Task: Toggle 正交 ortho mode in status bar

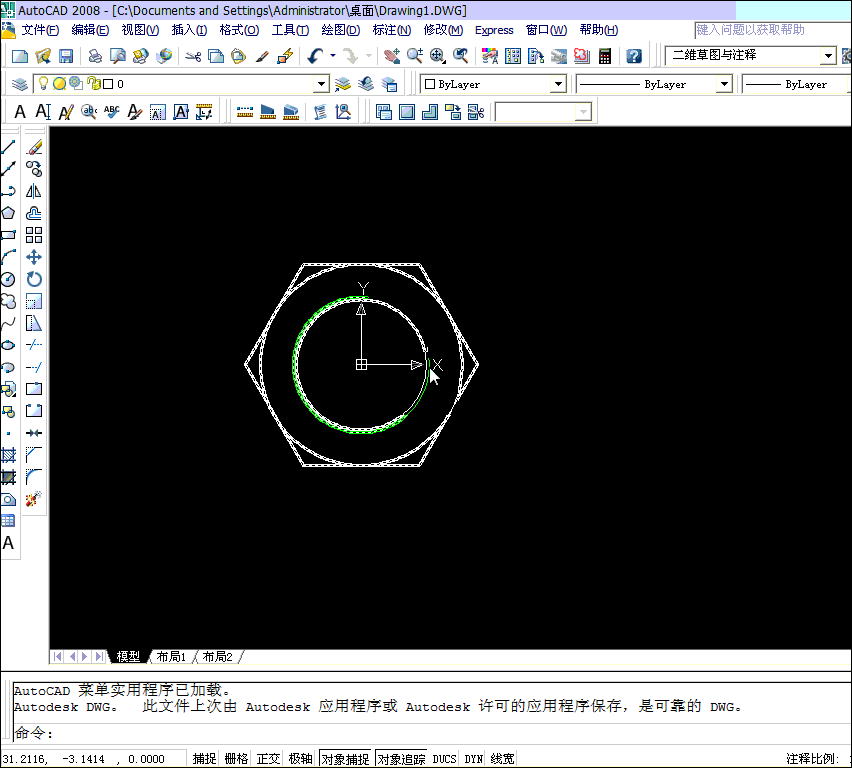Action: coord(268,758)
